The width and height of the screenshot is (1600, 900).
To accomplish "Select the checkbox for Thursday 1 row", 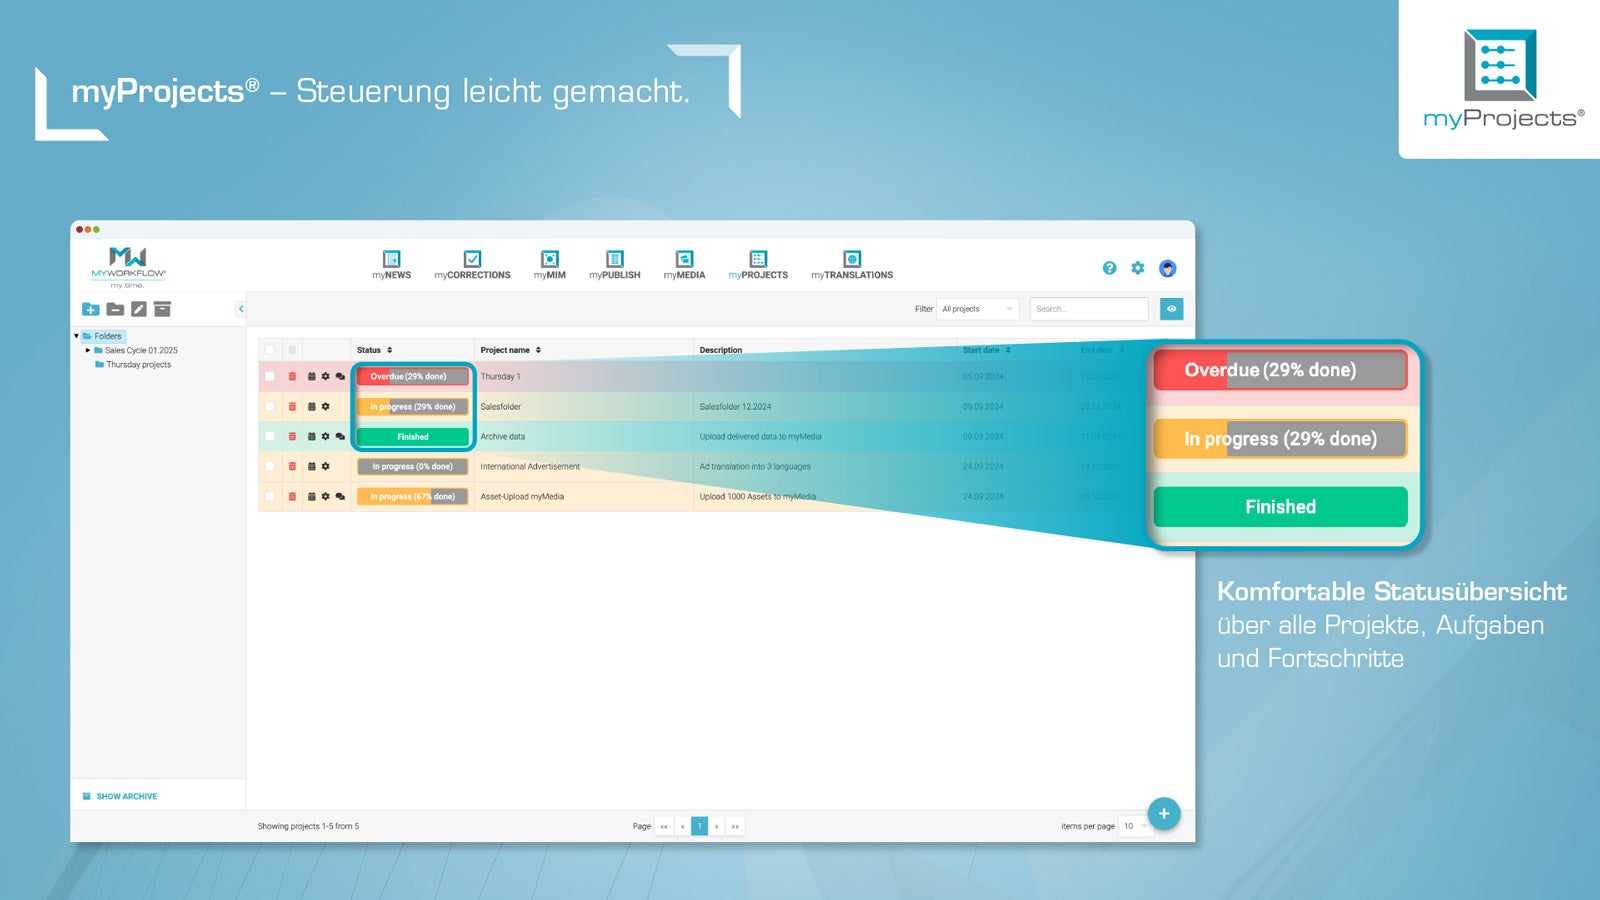I will click(269, 377).
